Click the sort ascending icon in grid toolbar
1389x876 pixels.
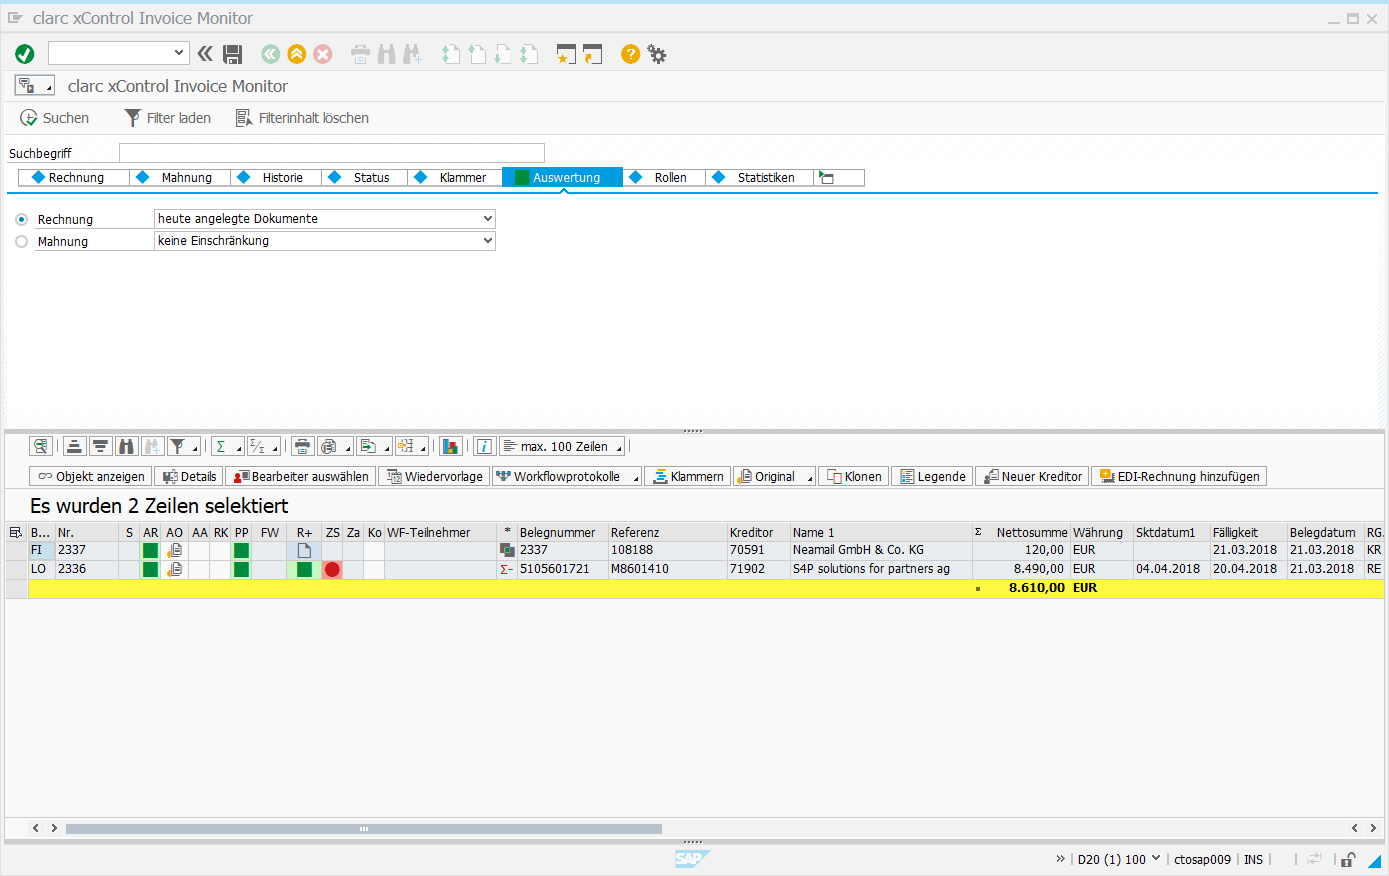click(74, 446)
